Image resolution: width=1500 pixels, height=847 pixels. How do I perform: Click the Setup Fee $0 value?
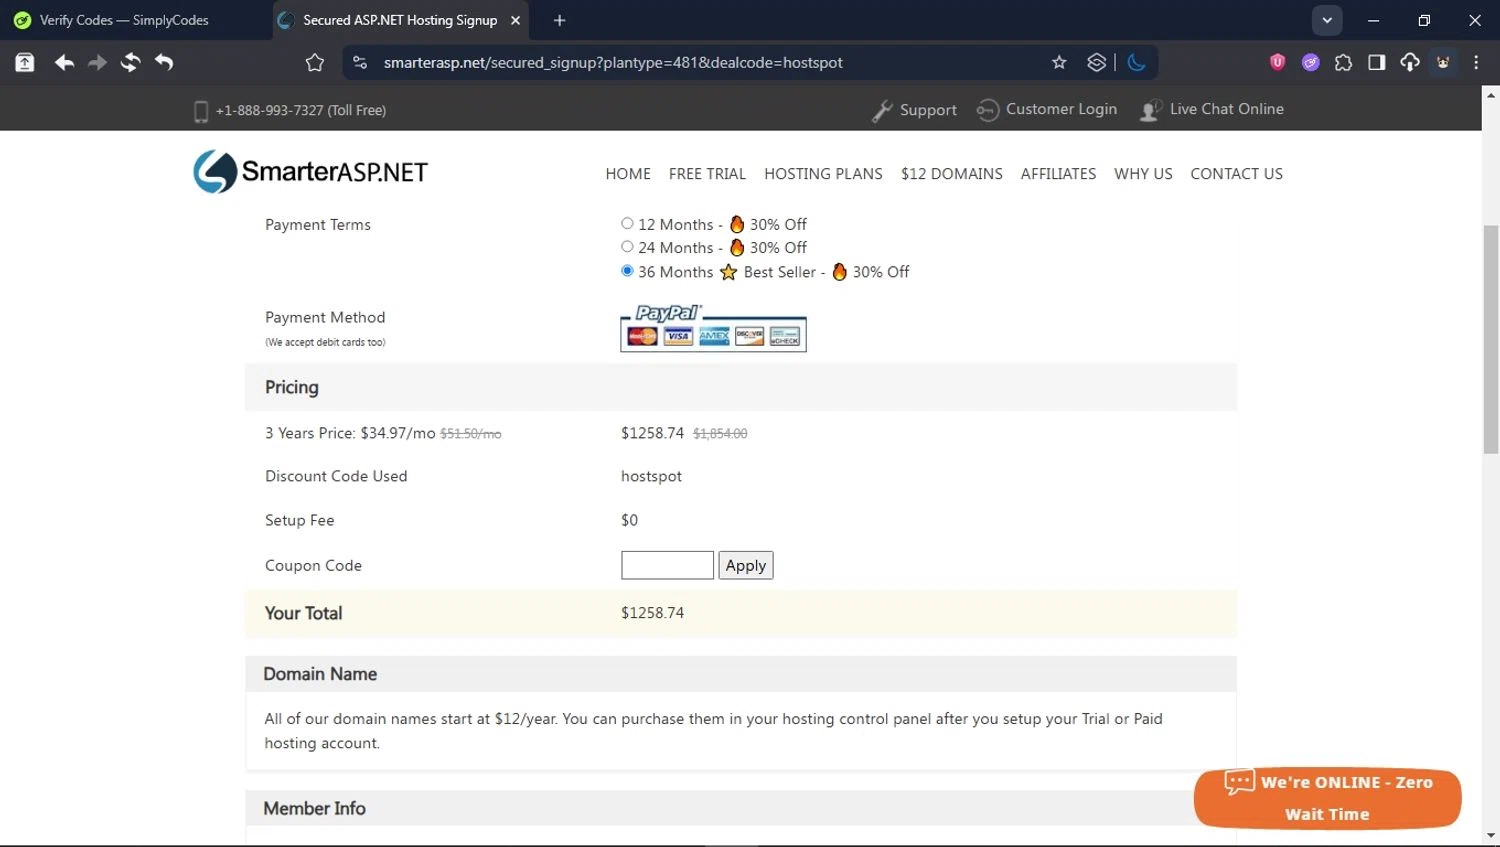point(629,520)
